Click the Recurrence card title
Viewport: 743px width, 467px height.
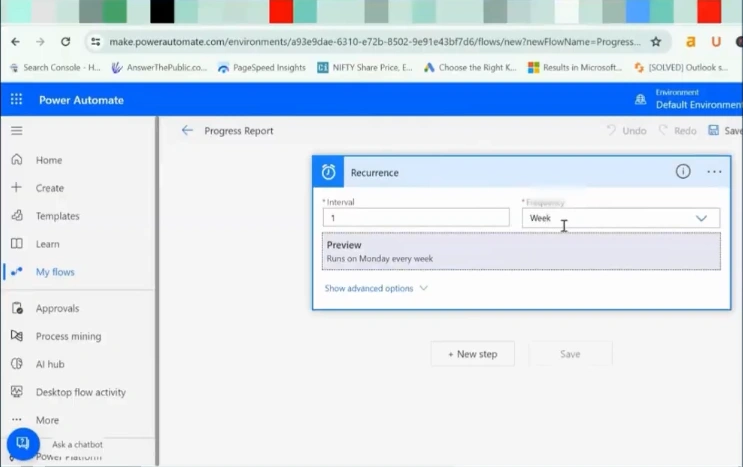(x=374, y=173)
